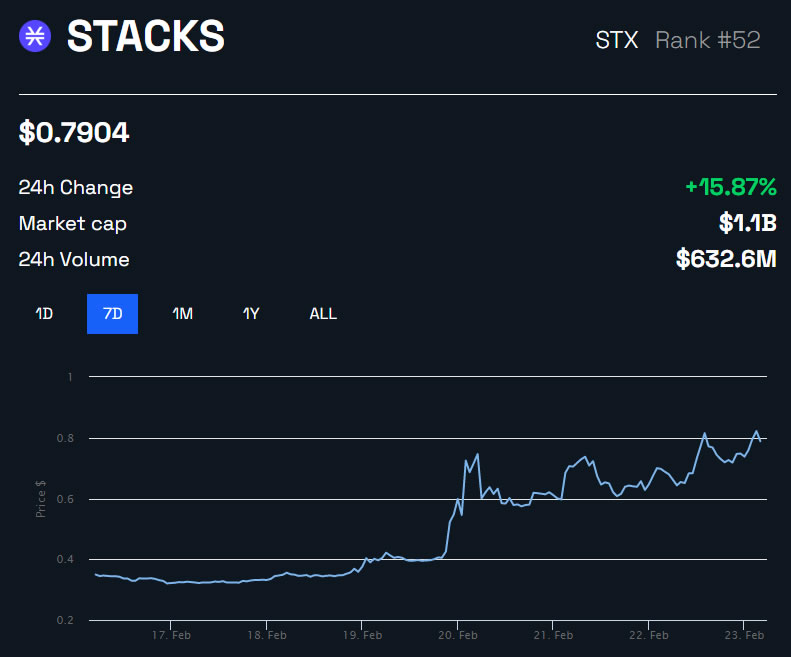Click the $1.1B market cap value
Viewport: 791px width, 657px height.
(x=747, y=223)
